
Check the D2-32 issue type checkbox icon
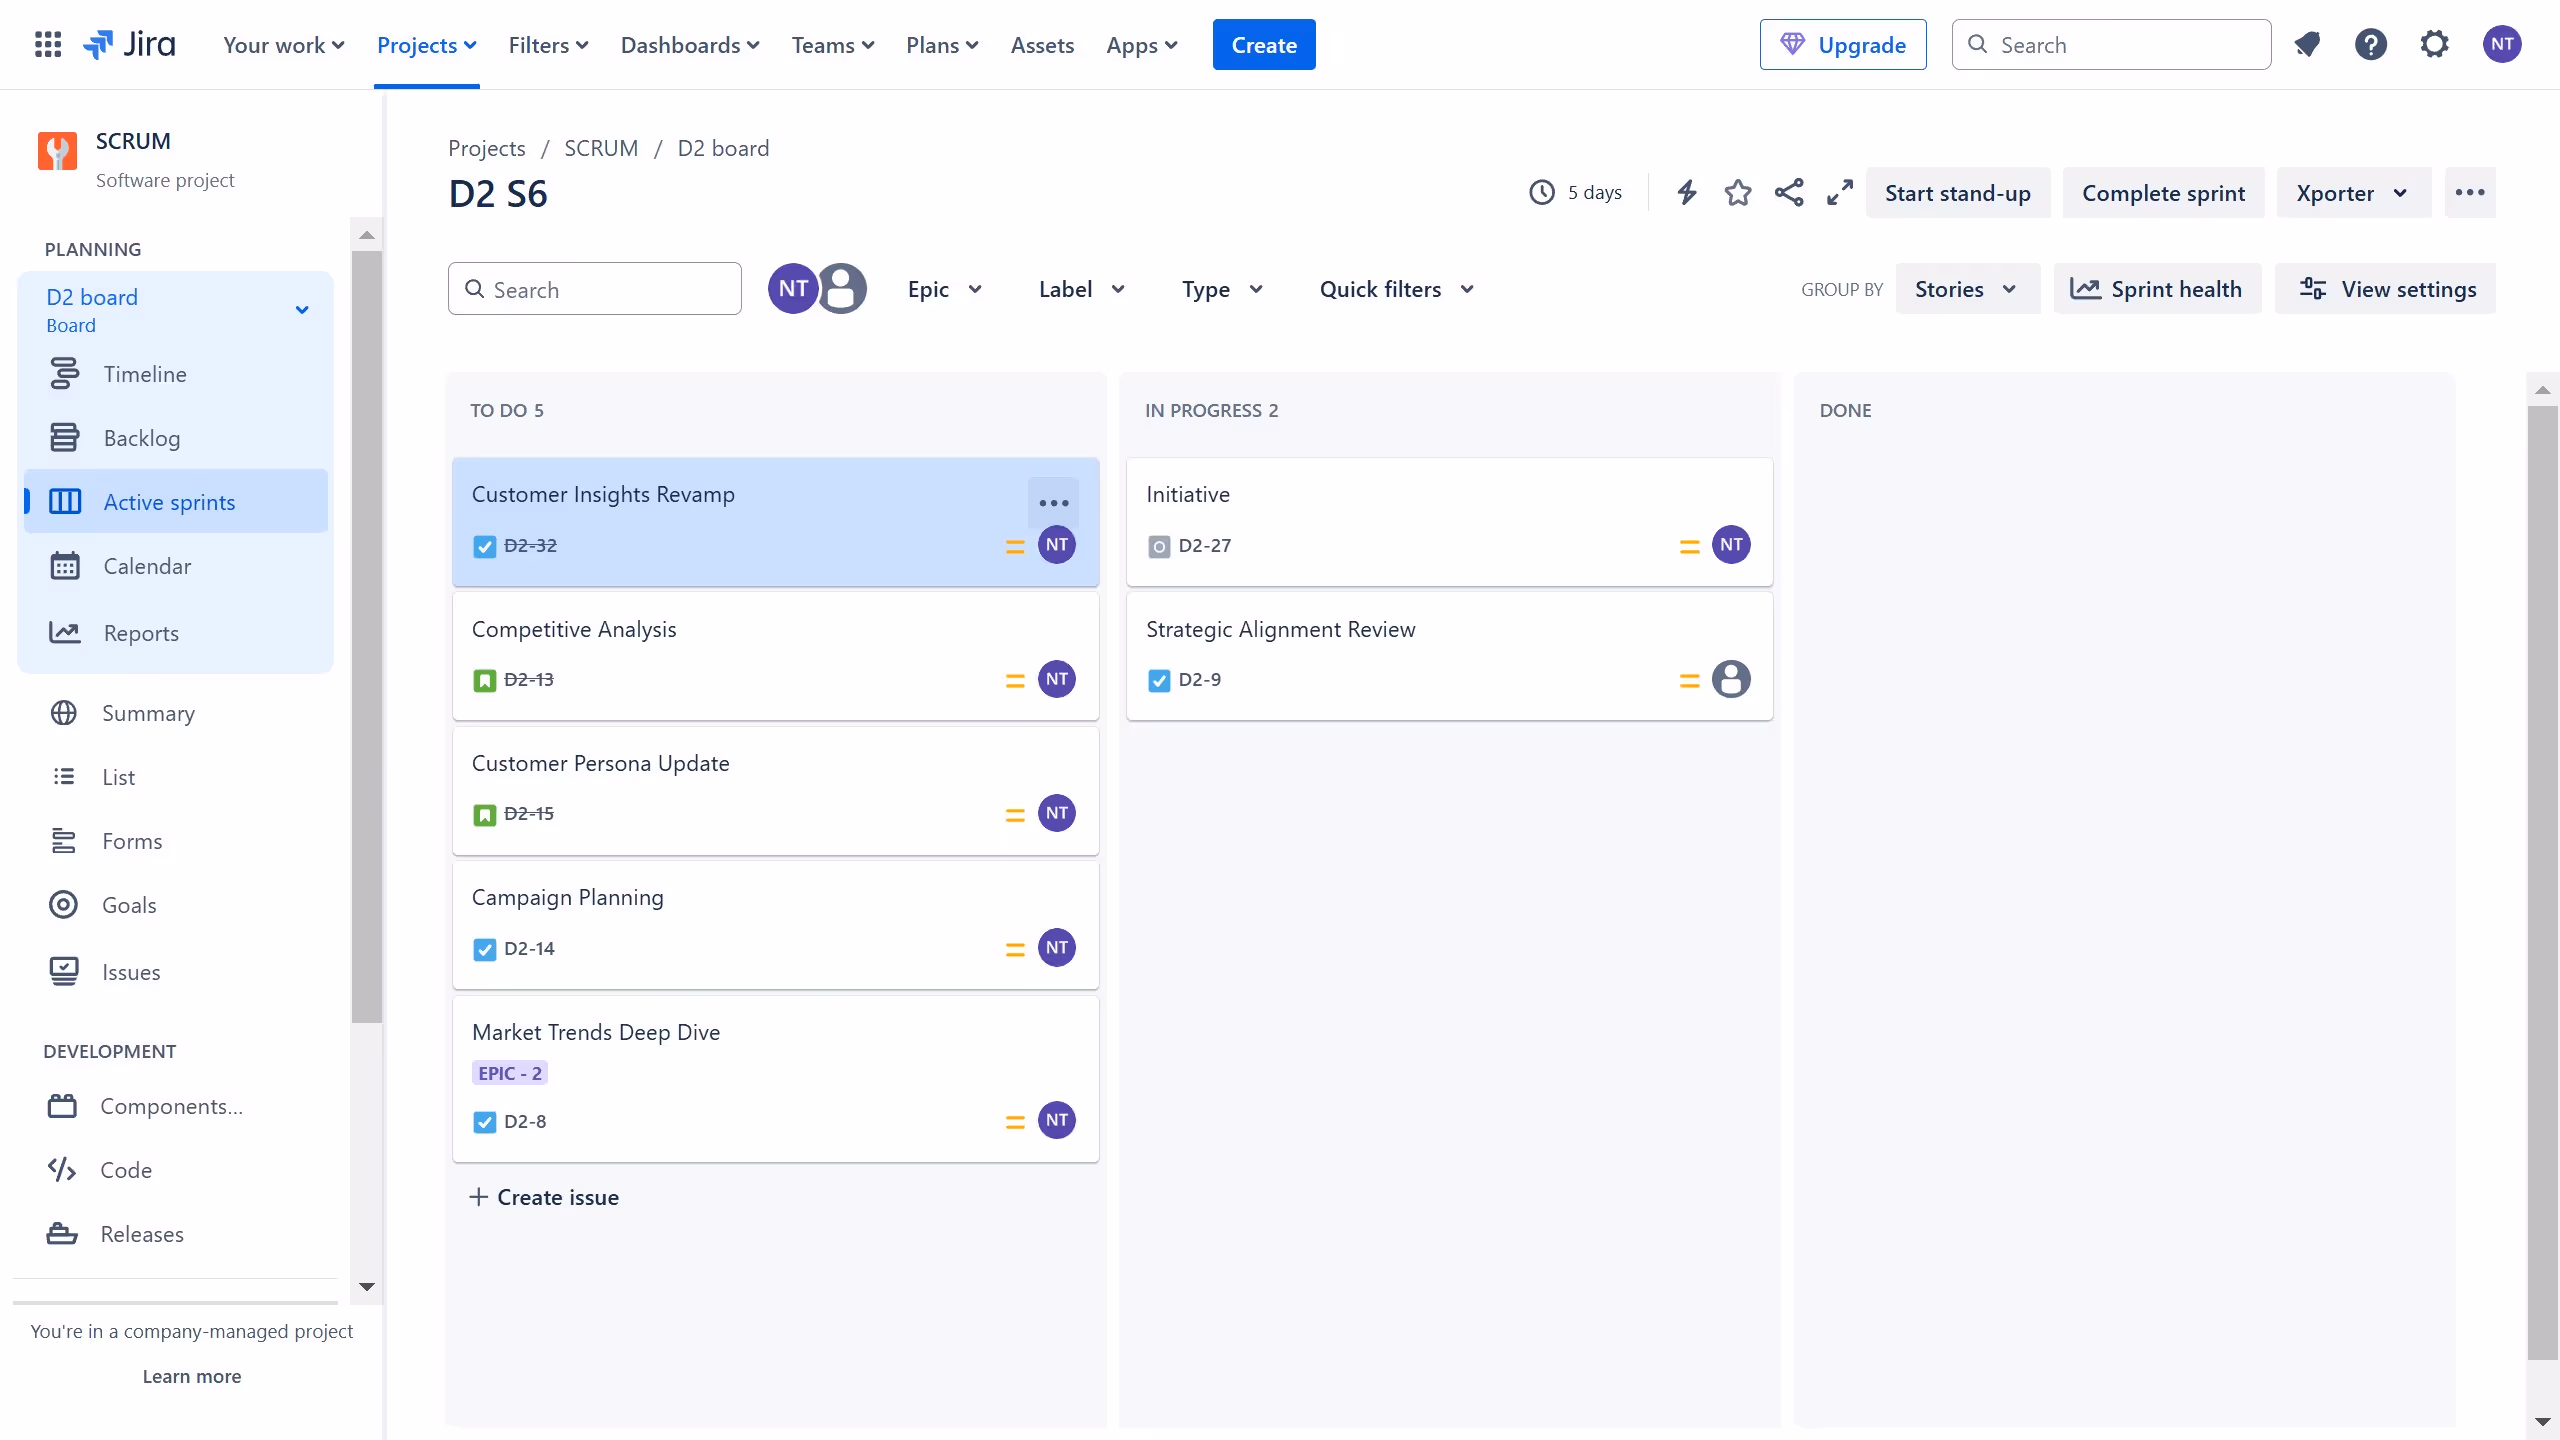click(x=484, y=547)
